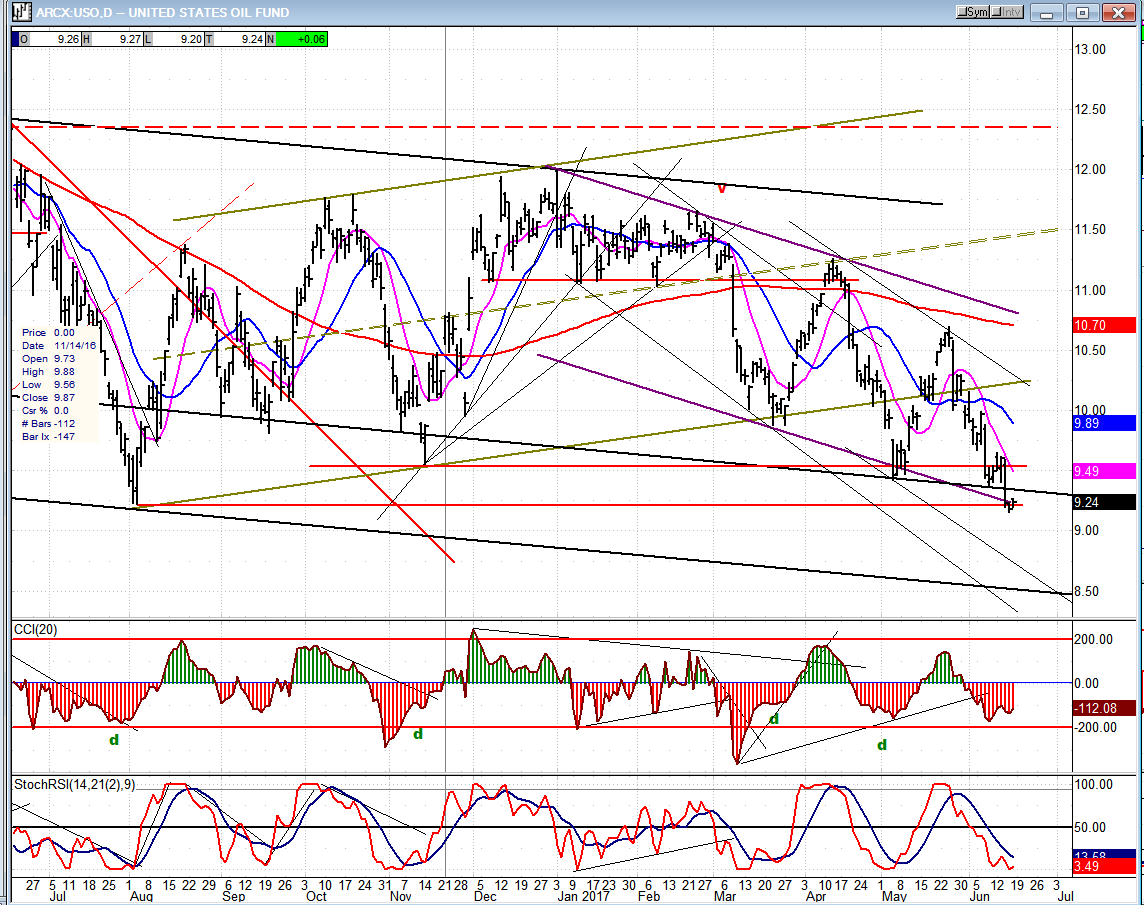This screenshot has width=1144, height=905.
Task: Click the magenta 9.49 price tag
Action: pyautogui.click(x=1104, y=471)
